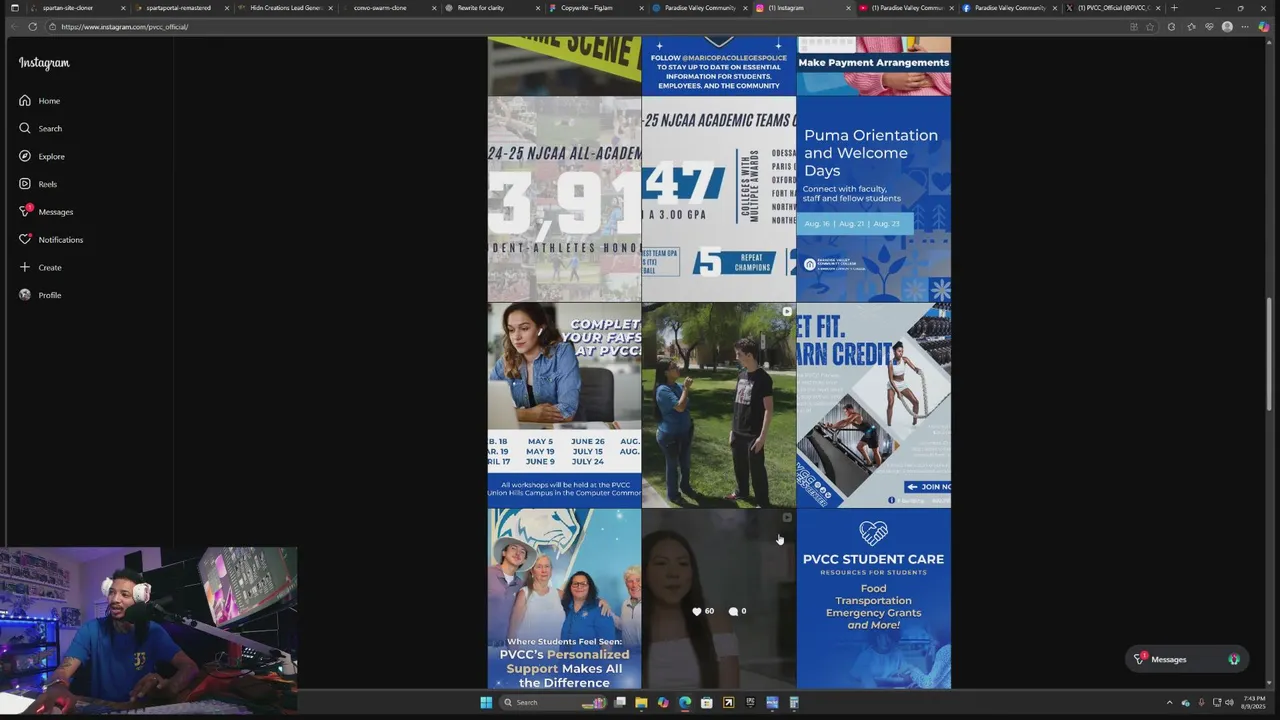Screen dimensions: 1280x720
Task: Switch to Rewrite for clarity tab
Action: click(x=491, y=8)
